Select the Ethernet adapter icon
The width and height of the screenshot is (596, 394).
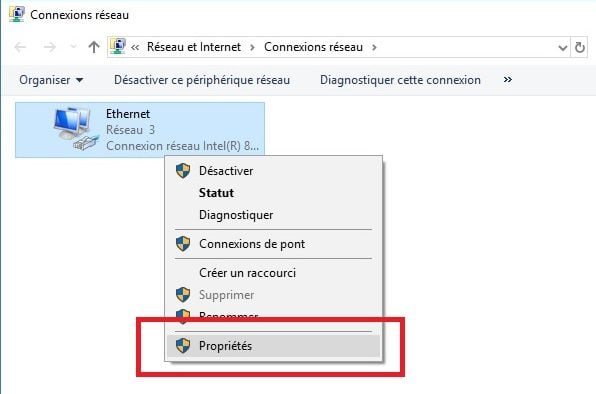76,129
